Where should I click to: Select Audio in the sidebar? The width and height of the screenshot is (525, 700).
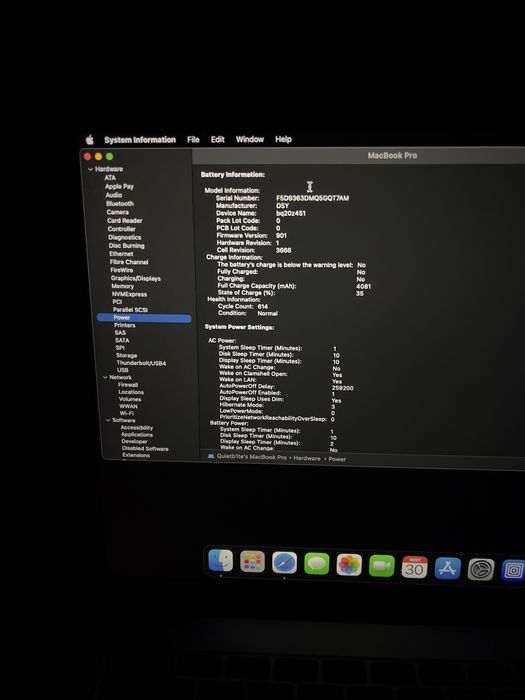pos(114,195)
